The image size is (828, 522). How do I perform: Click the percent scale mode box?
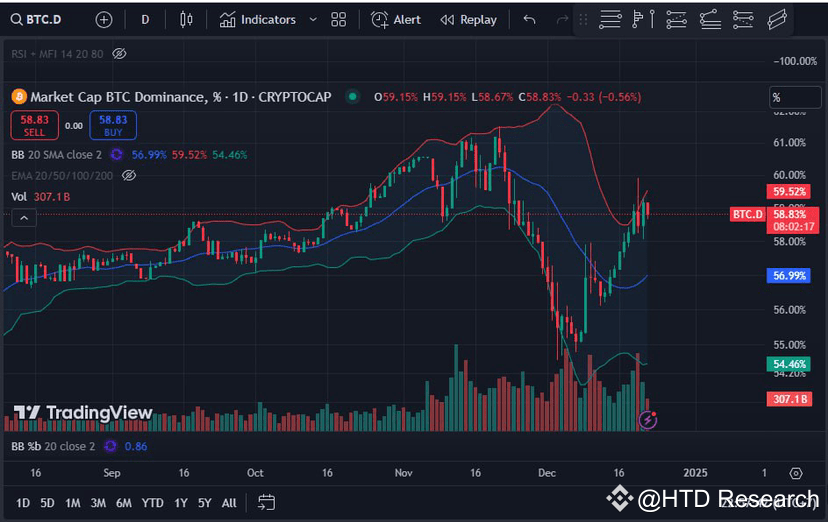(x=795, y=97)
